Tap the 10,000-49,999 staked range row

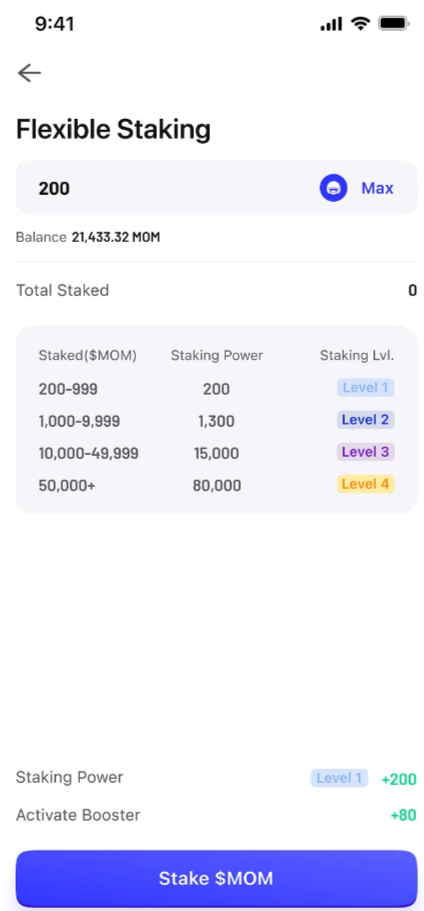click(216, 453)
